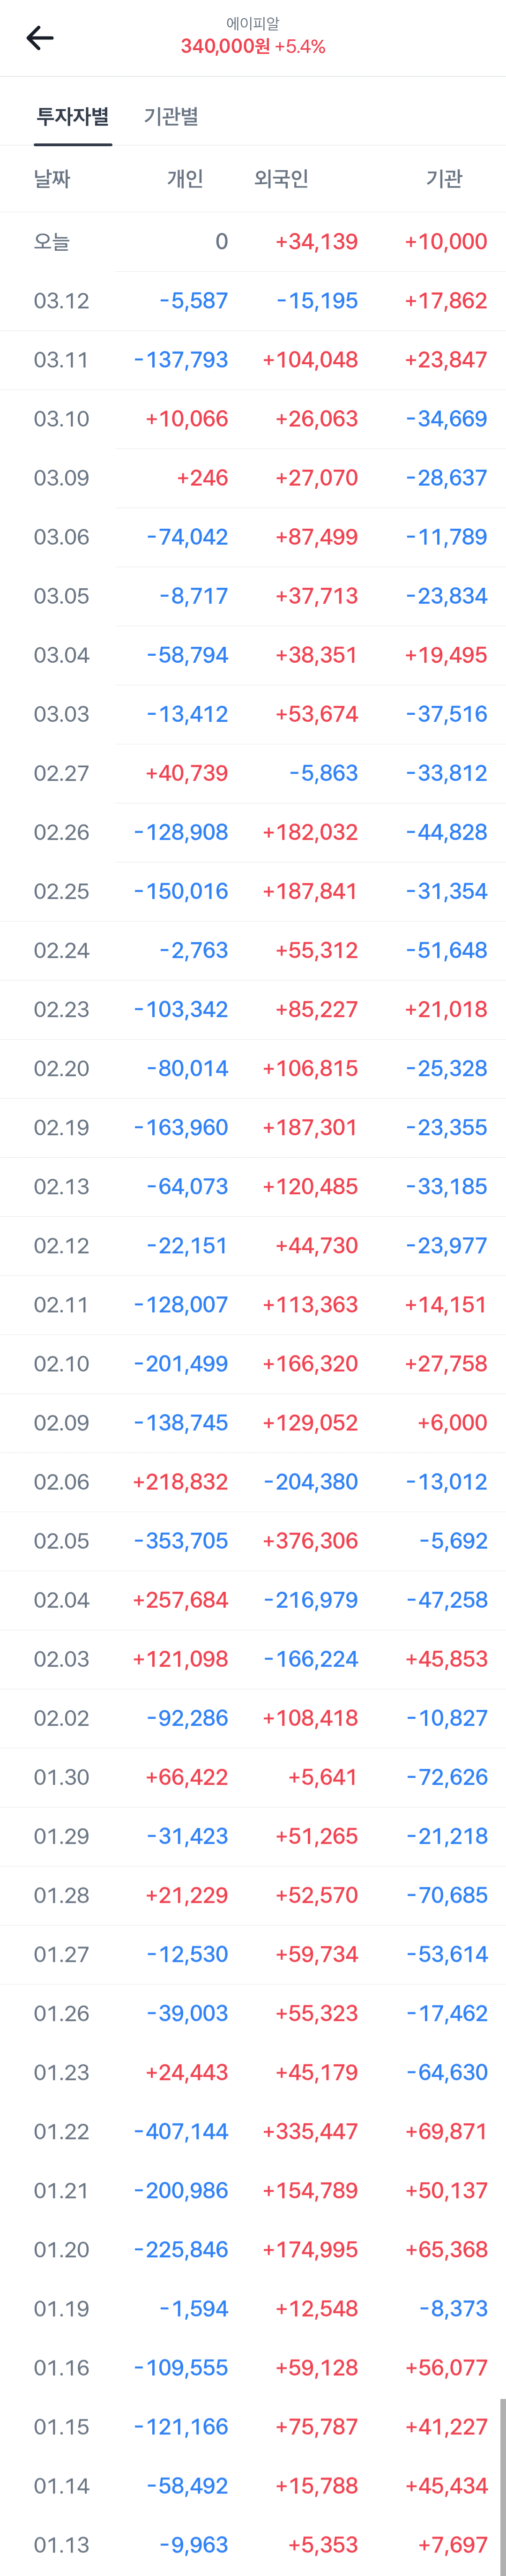Select the 오늘 row label
This screenshot has height=2576, width=506.
(52, 242)
